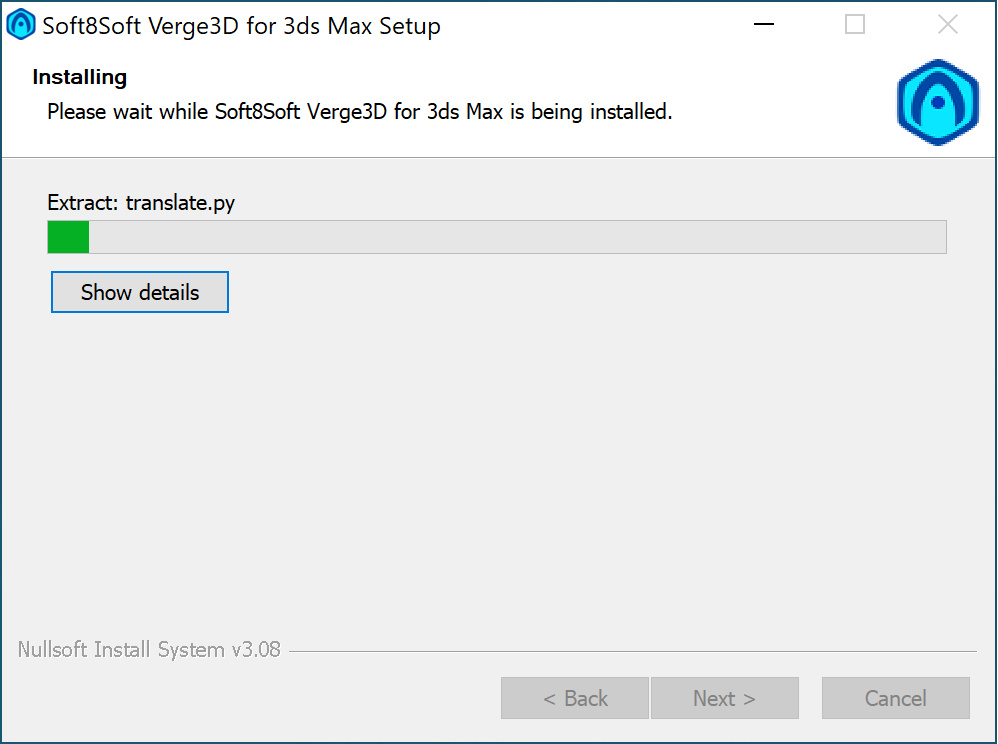
Task: Click the large Verge3D hexagon logo
Action: [938, 102]
